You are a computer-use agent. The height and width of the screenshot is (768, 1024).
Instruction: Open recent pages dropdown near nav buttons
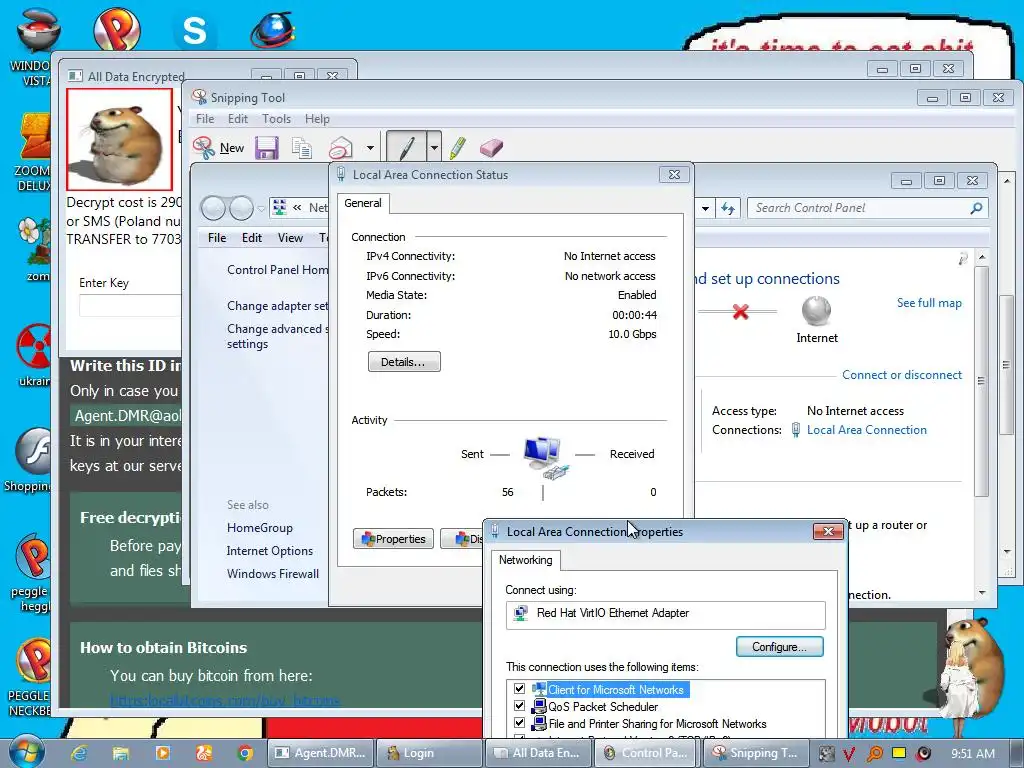point(261,208)
